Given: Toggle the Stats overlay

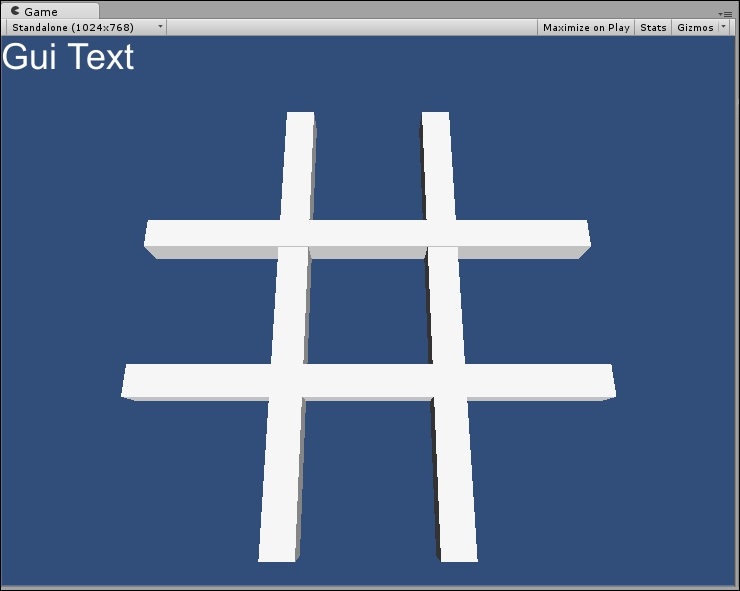Looking at the screenshot, I should pos(653,27).
